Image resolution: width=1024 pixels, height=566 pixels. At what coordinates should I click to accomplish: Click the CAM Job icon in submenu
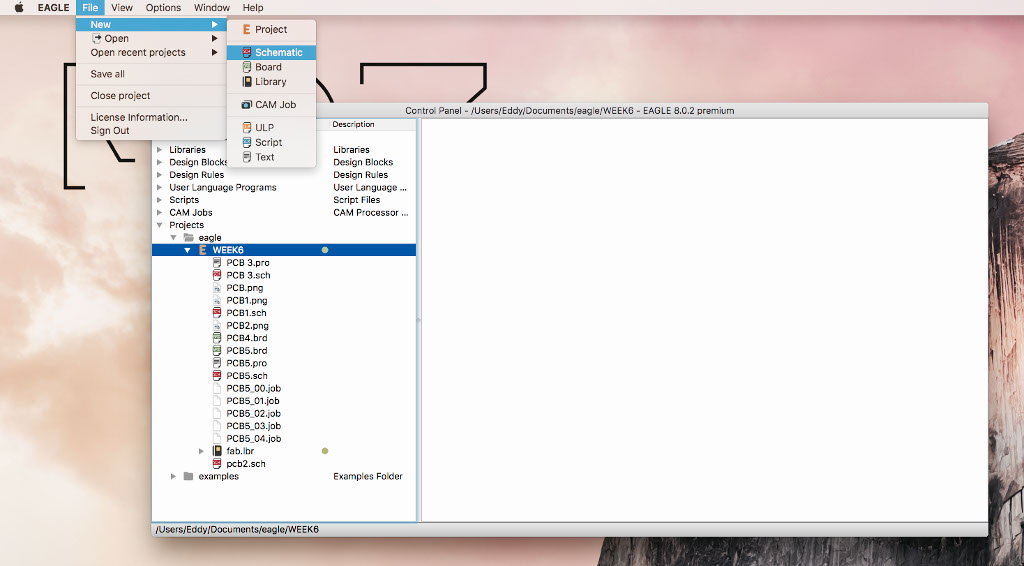[247, 104]
